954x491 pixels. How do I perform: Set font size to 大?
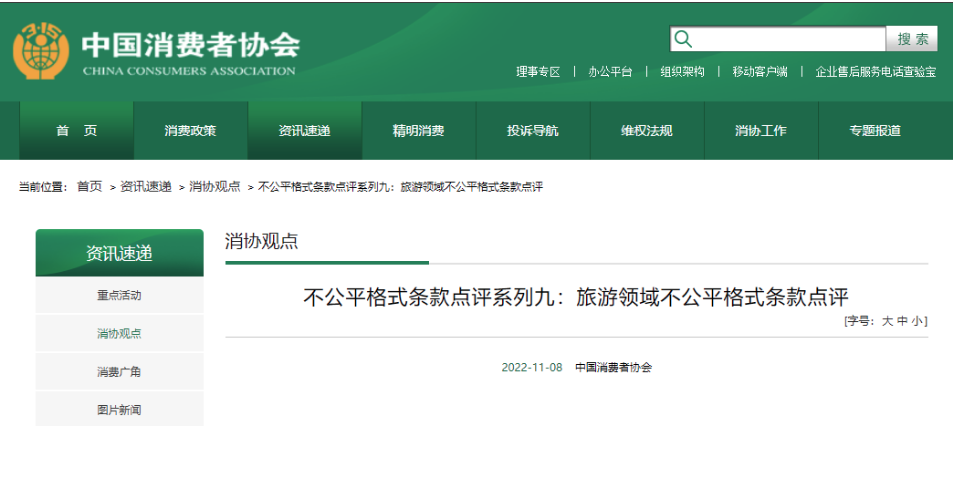click(x=886, y=321)
